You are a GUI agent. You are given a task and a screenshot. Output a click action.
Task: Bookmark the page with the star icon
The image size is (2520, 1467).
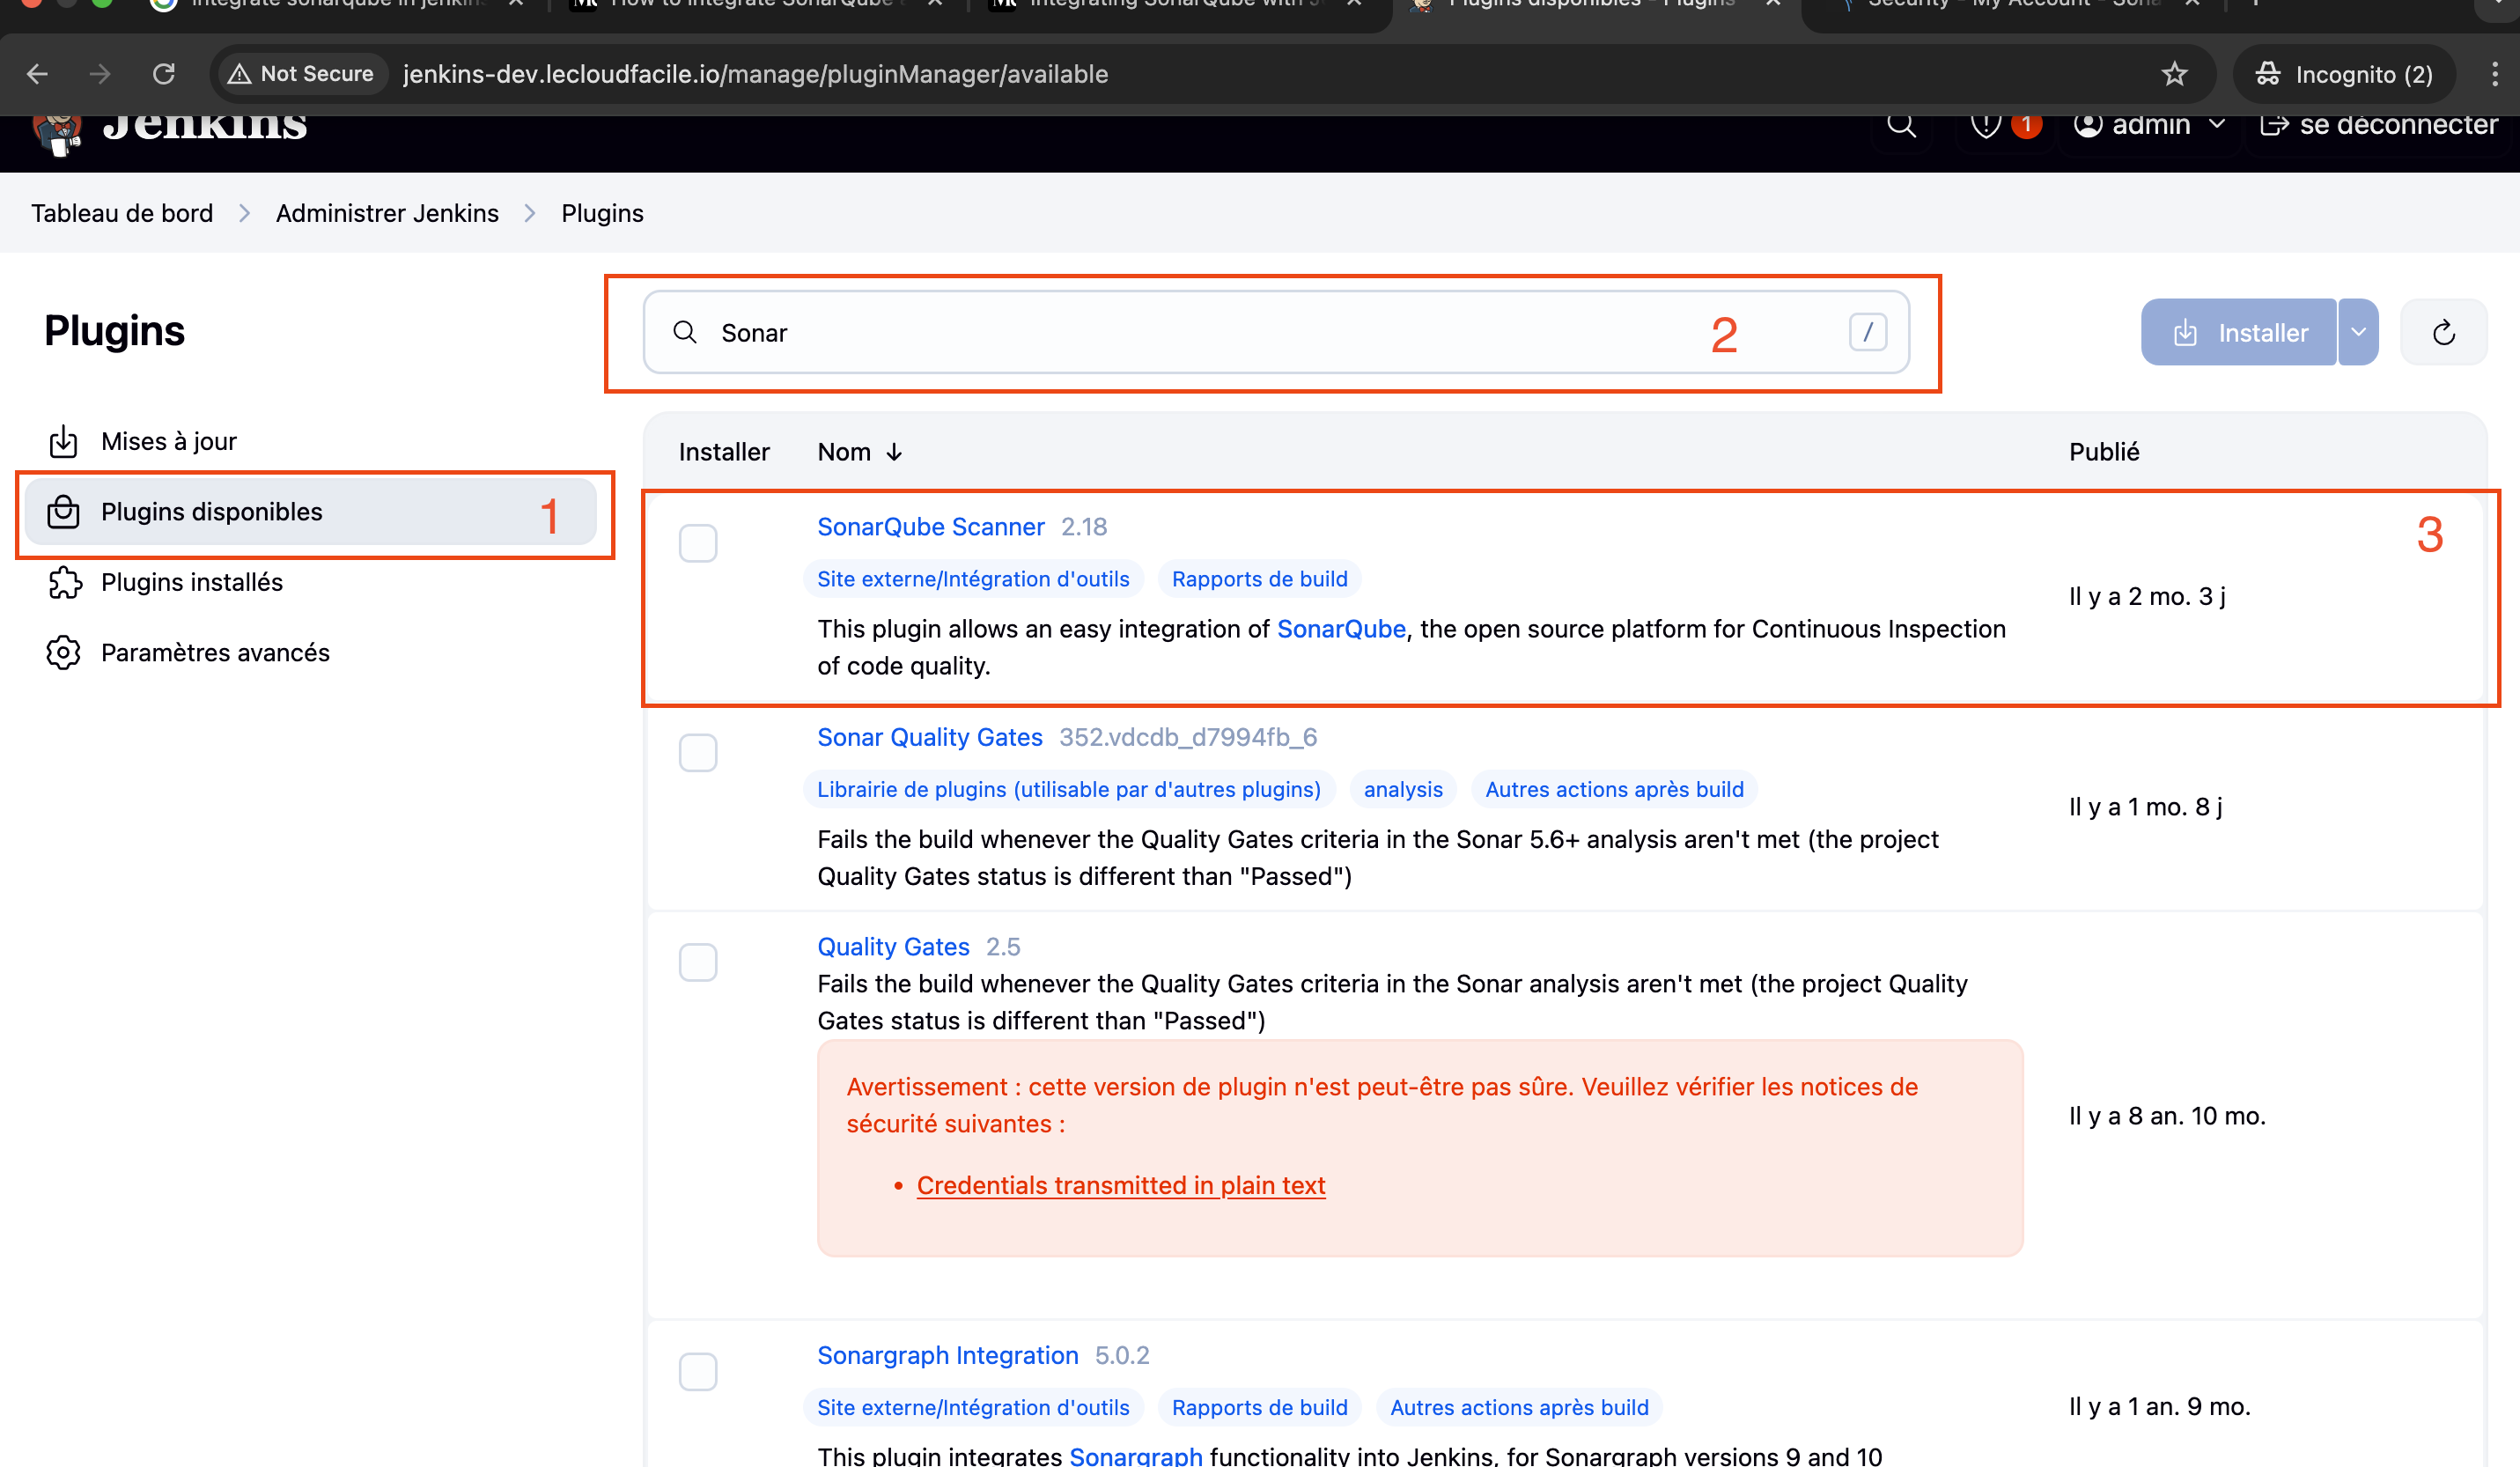pyautogui.click(x=2174, y=74)
